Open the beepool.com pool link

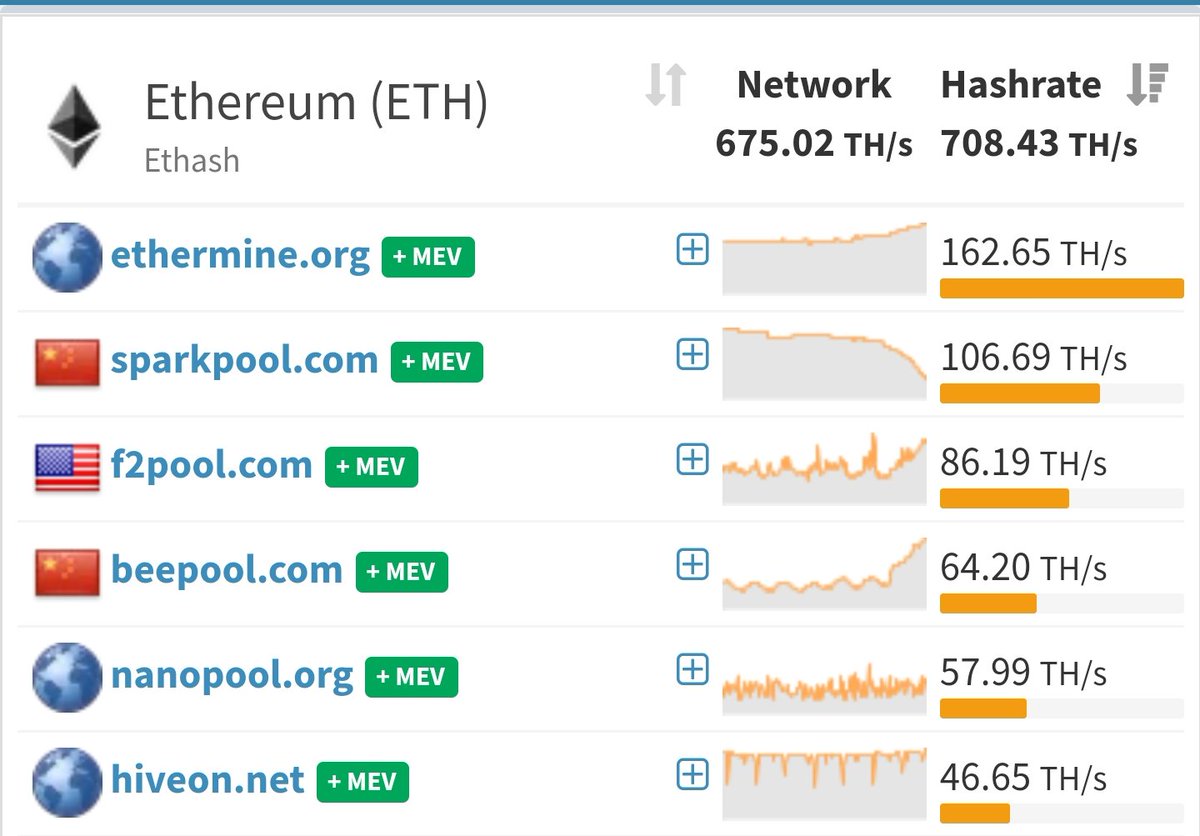[x=227, y=570]
